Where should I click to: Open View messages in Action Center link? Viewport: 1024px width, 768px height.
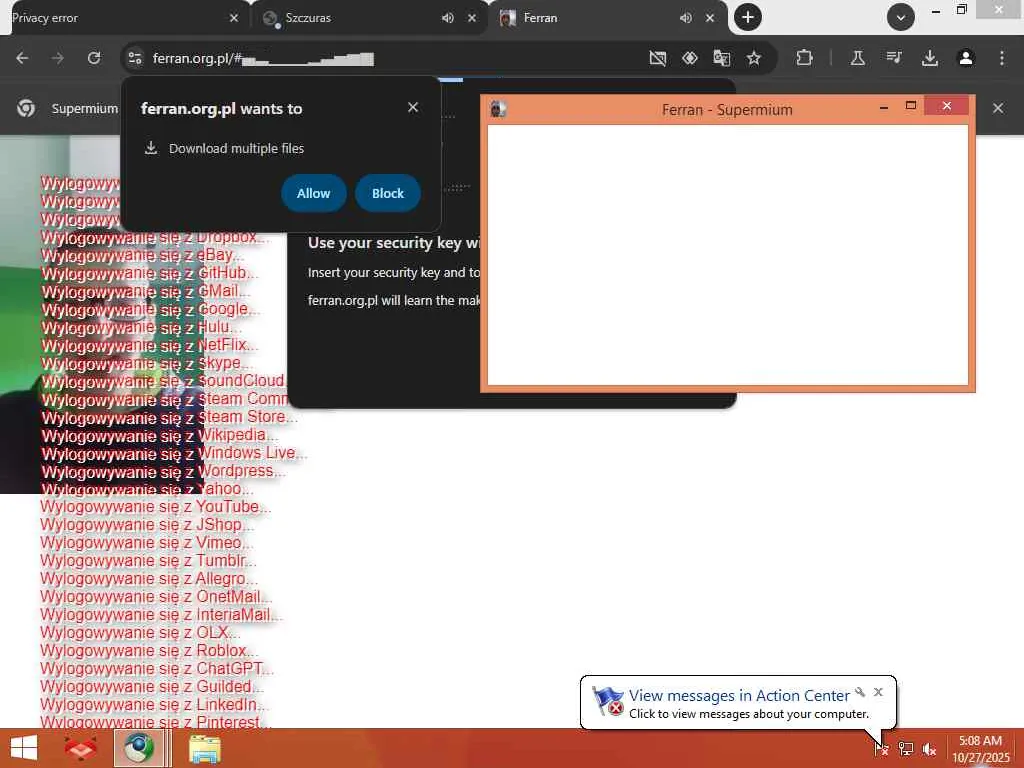(x=739, y=696)
